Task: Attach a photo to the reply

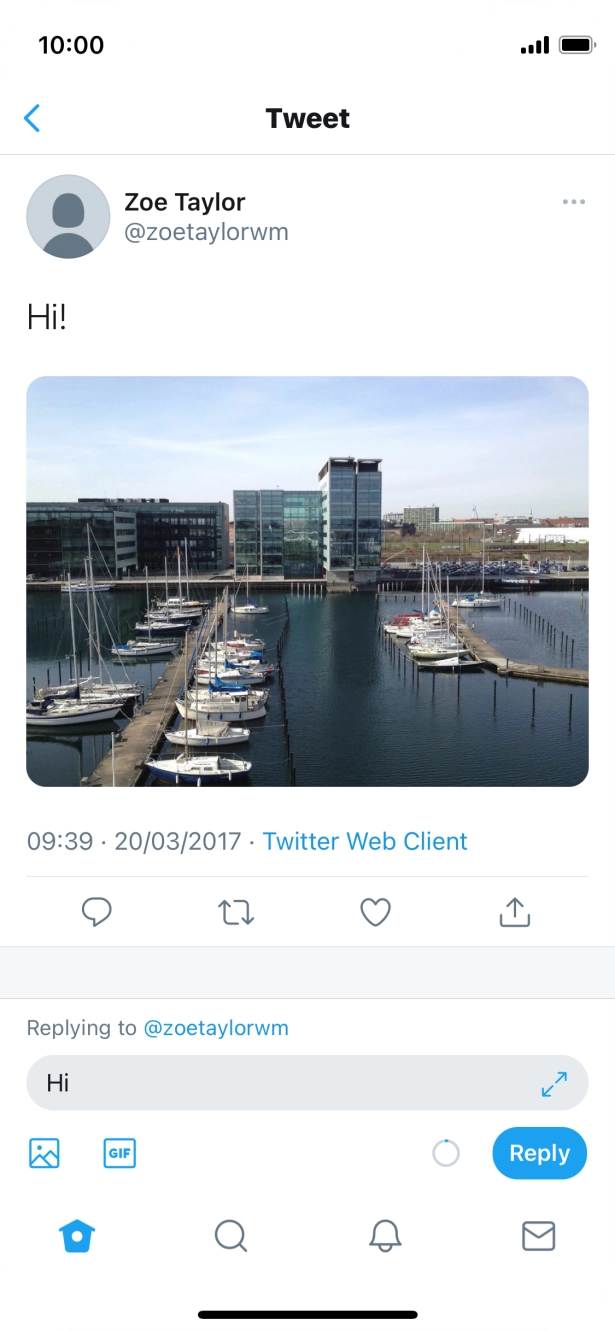Action: tap(44, 1153)
